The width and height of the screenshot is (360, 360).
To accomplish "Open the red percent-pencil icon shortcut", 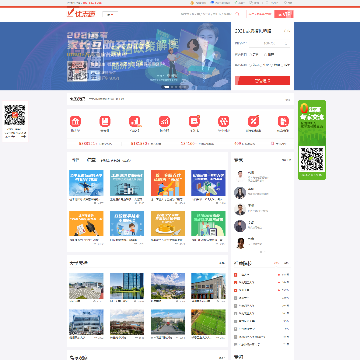I will click(x=253, y=121).
